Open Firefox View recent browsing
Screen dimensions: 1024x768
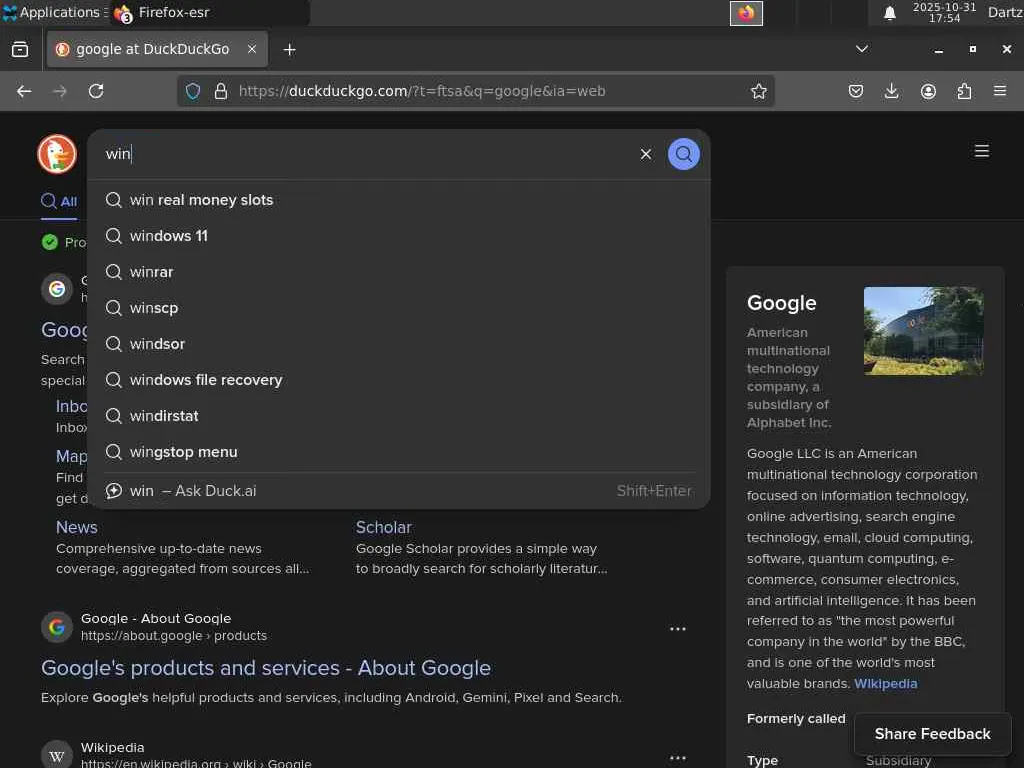point(20,50)
